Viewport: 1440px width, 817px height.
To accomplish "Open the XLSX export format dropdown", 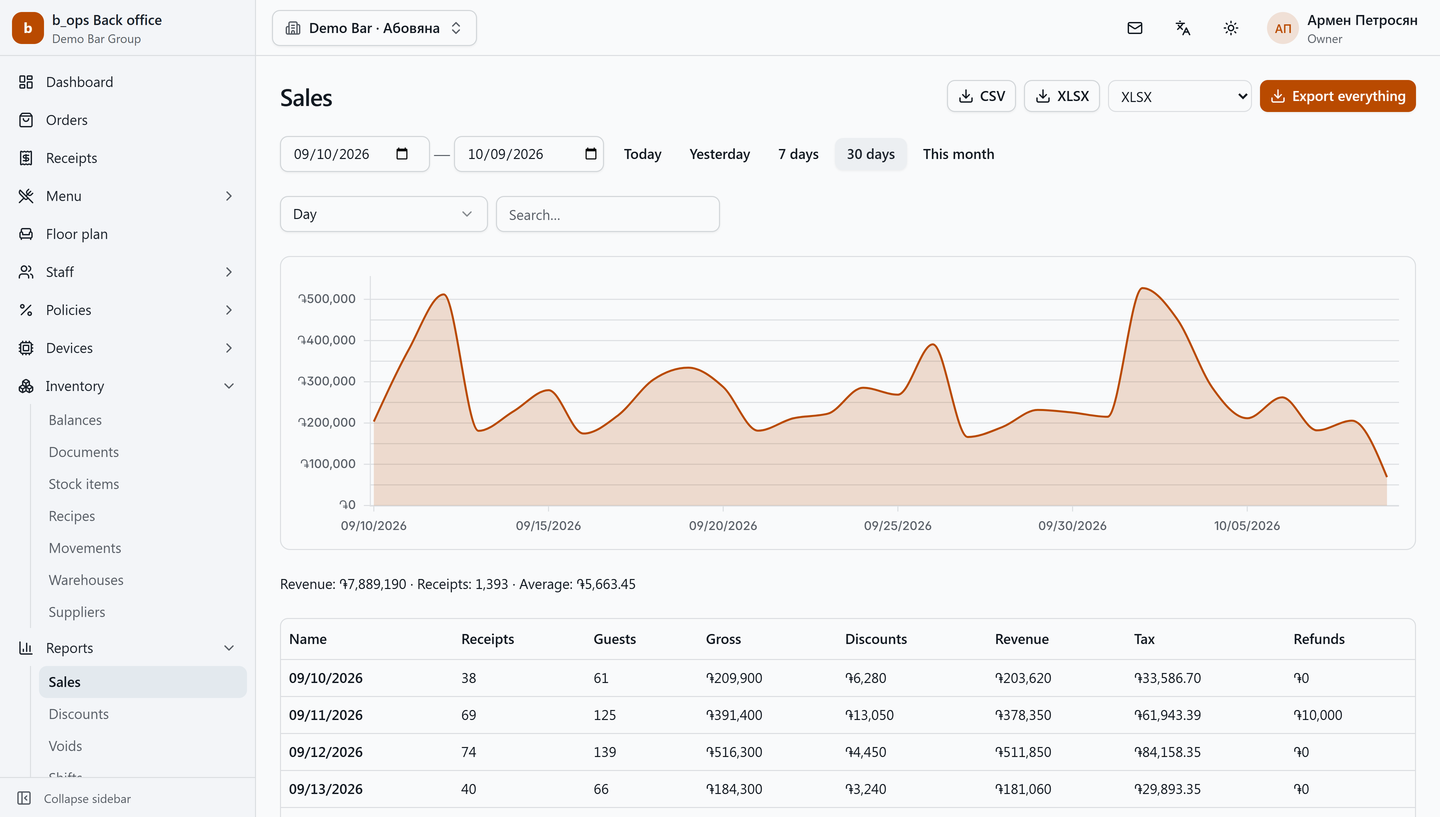I will click(x=1180, y=96).
